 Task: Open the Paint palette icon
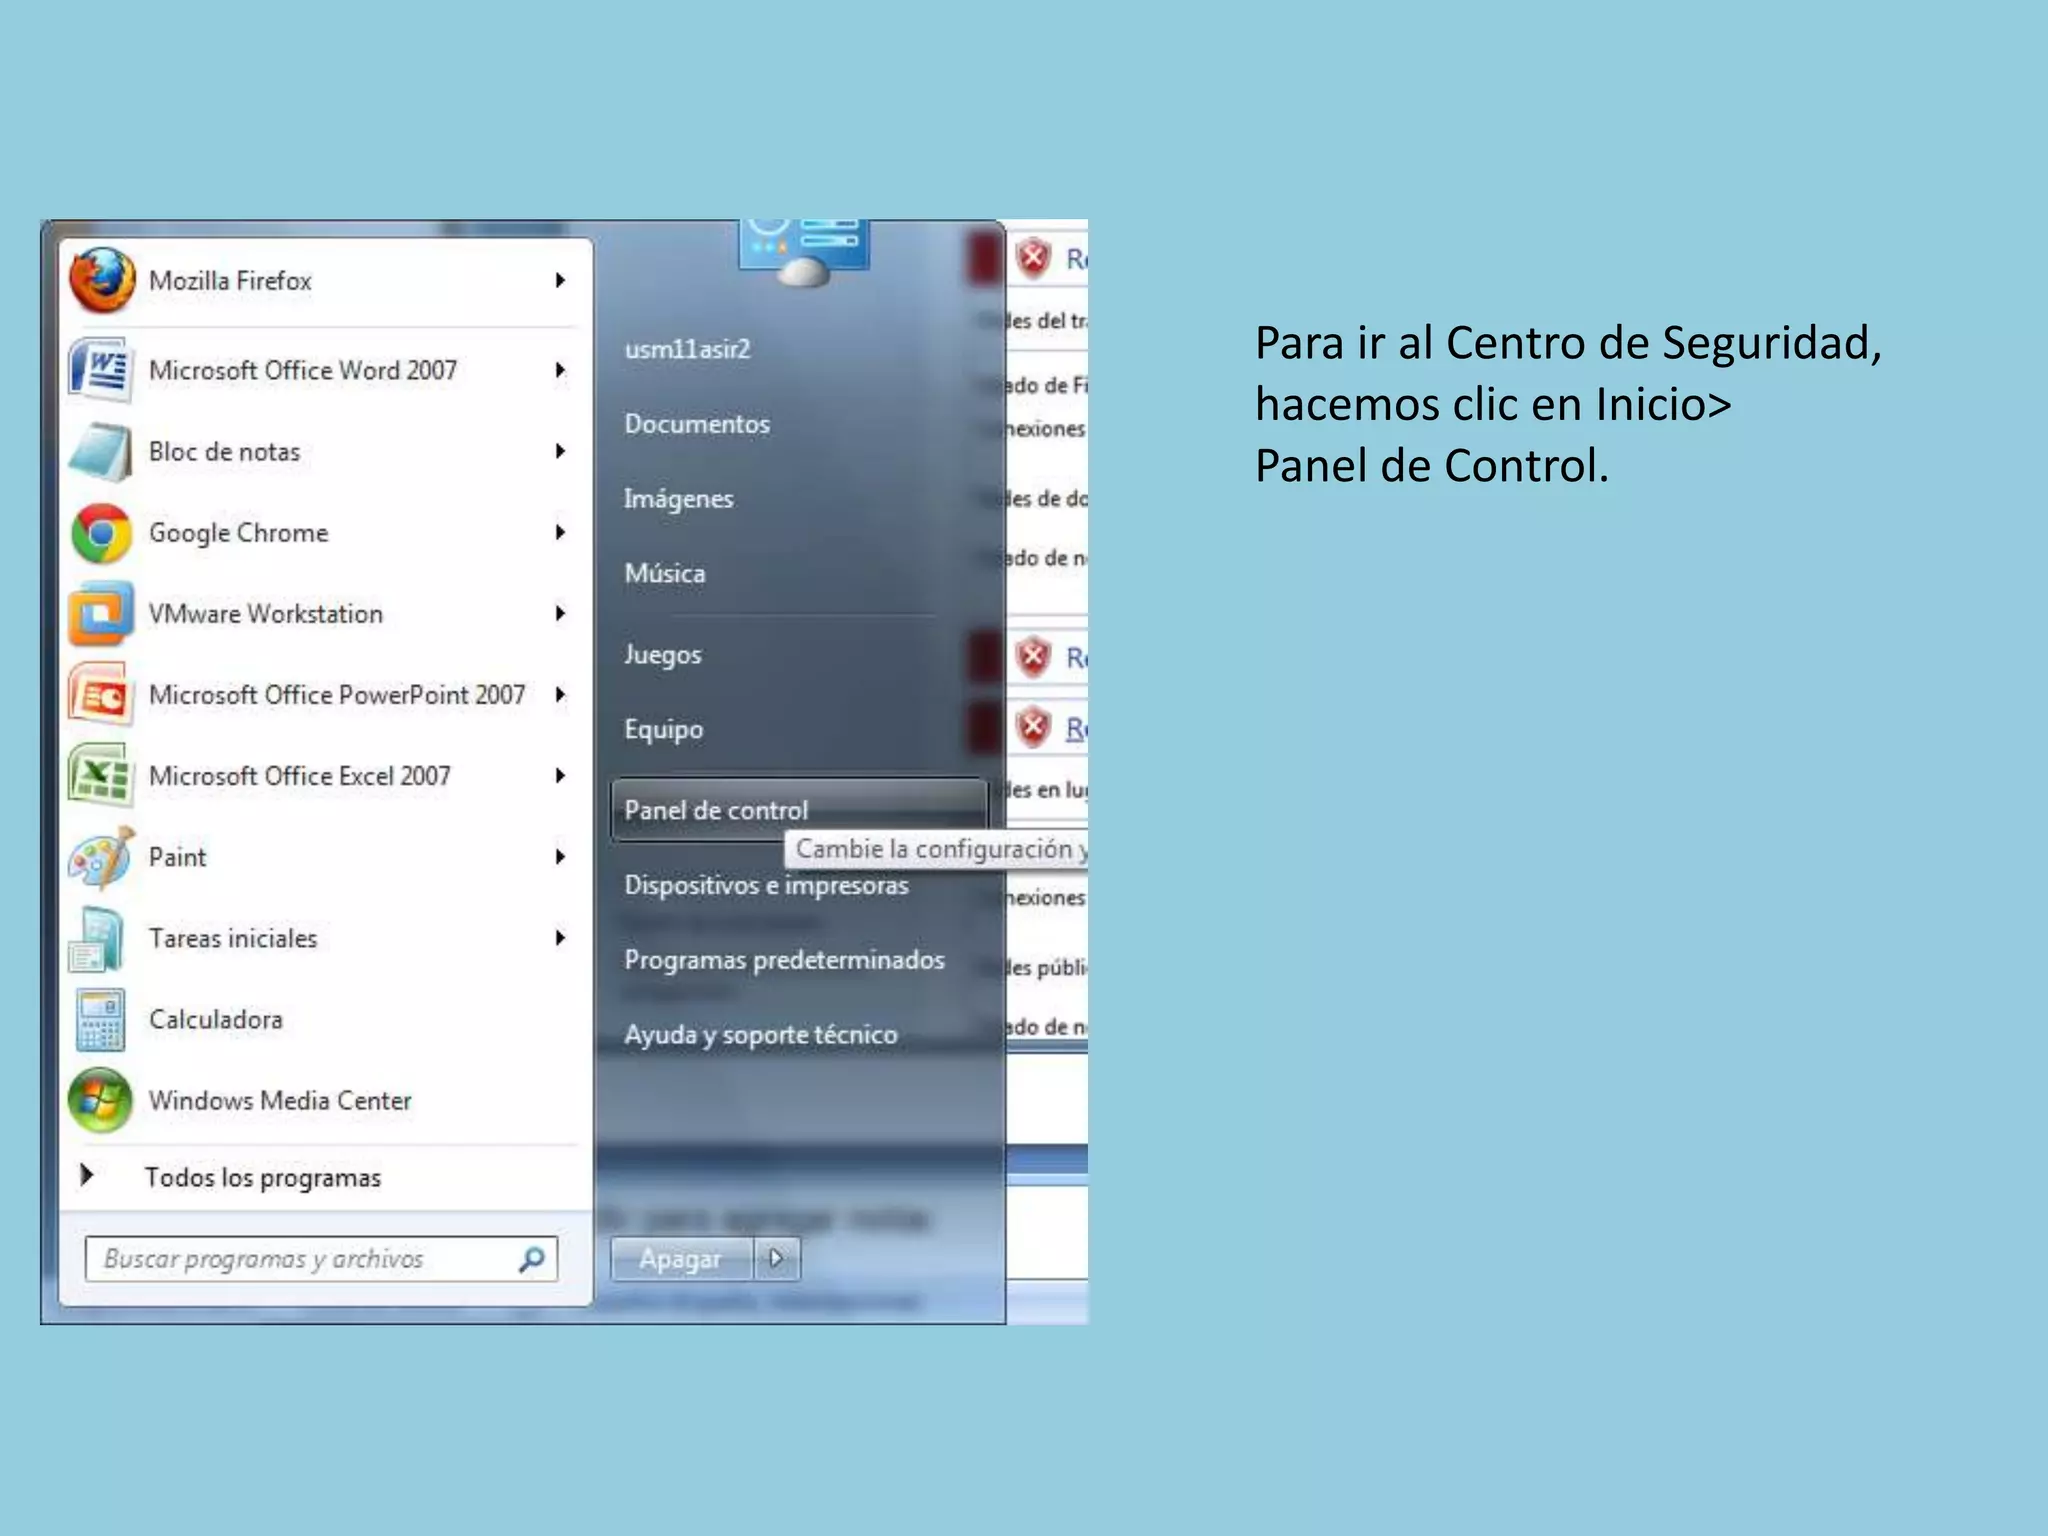coord(101,857)
